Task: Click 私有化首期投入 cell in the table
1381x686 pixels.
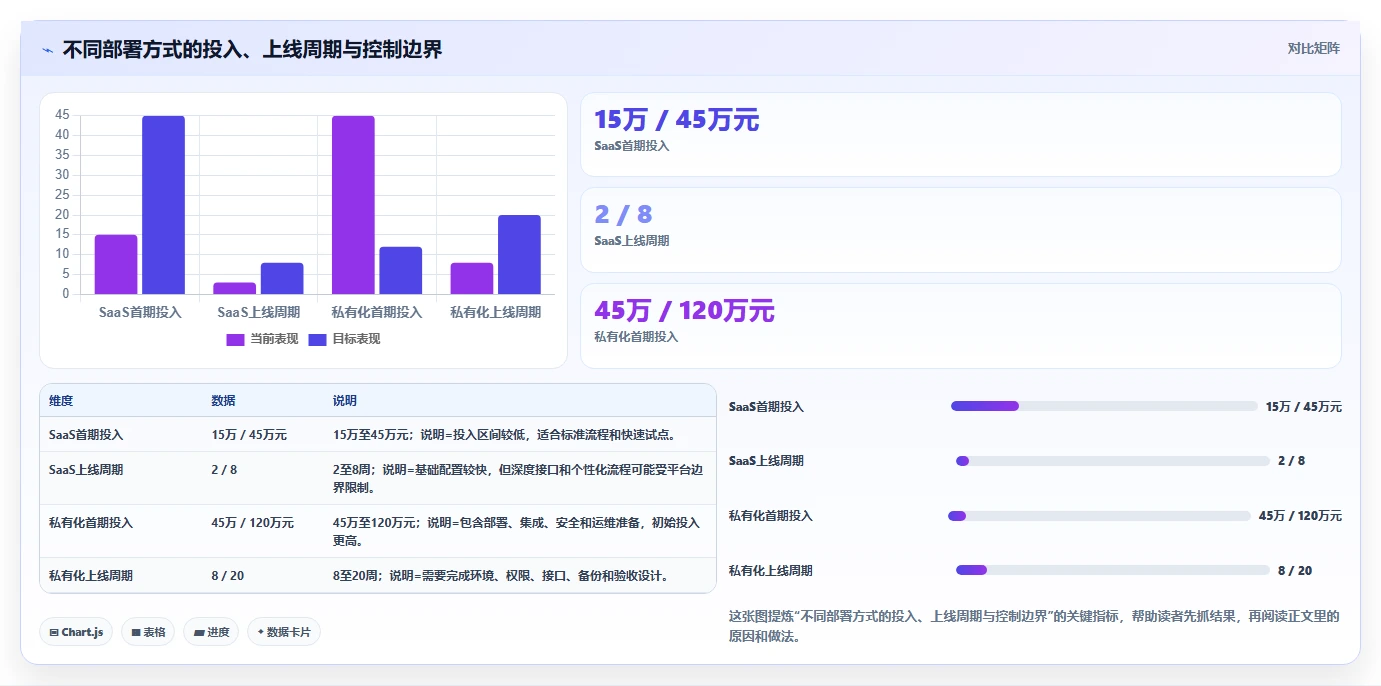Action: pyautogui.click(x=91, y=522)
